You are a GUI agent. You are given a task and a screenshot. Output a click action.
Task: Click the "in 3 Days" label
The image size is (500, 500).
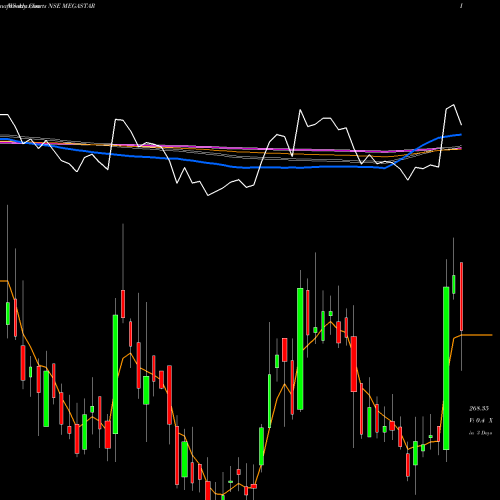pyautogui.click(x=480, y=433)
